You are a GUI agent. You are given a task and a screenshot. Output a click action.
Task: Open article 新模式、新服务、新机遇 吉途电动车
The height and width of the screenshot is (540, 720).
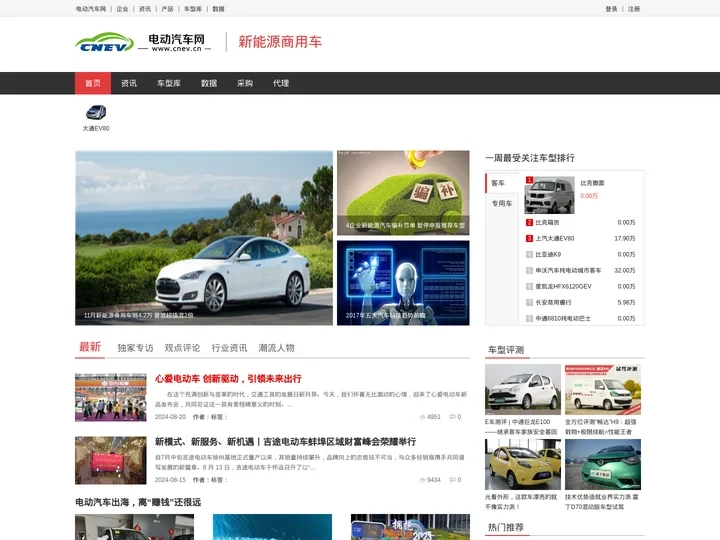point(285,442)
